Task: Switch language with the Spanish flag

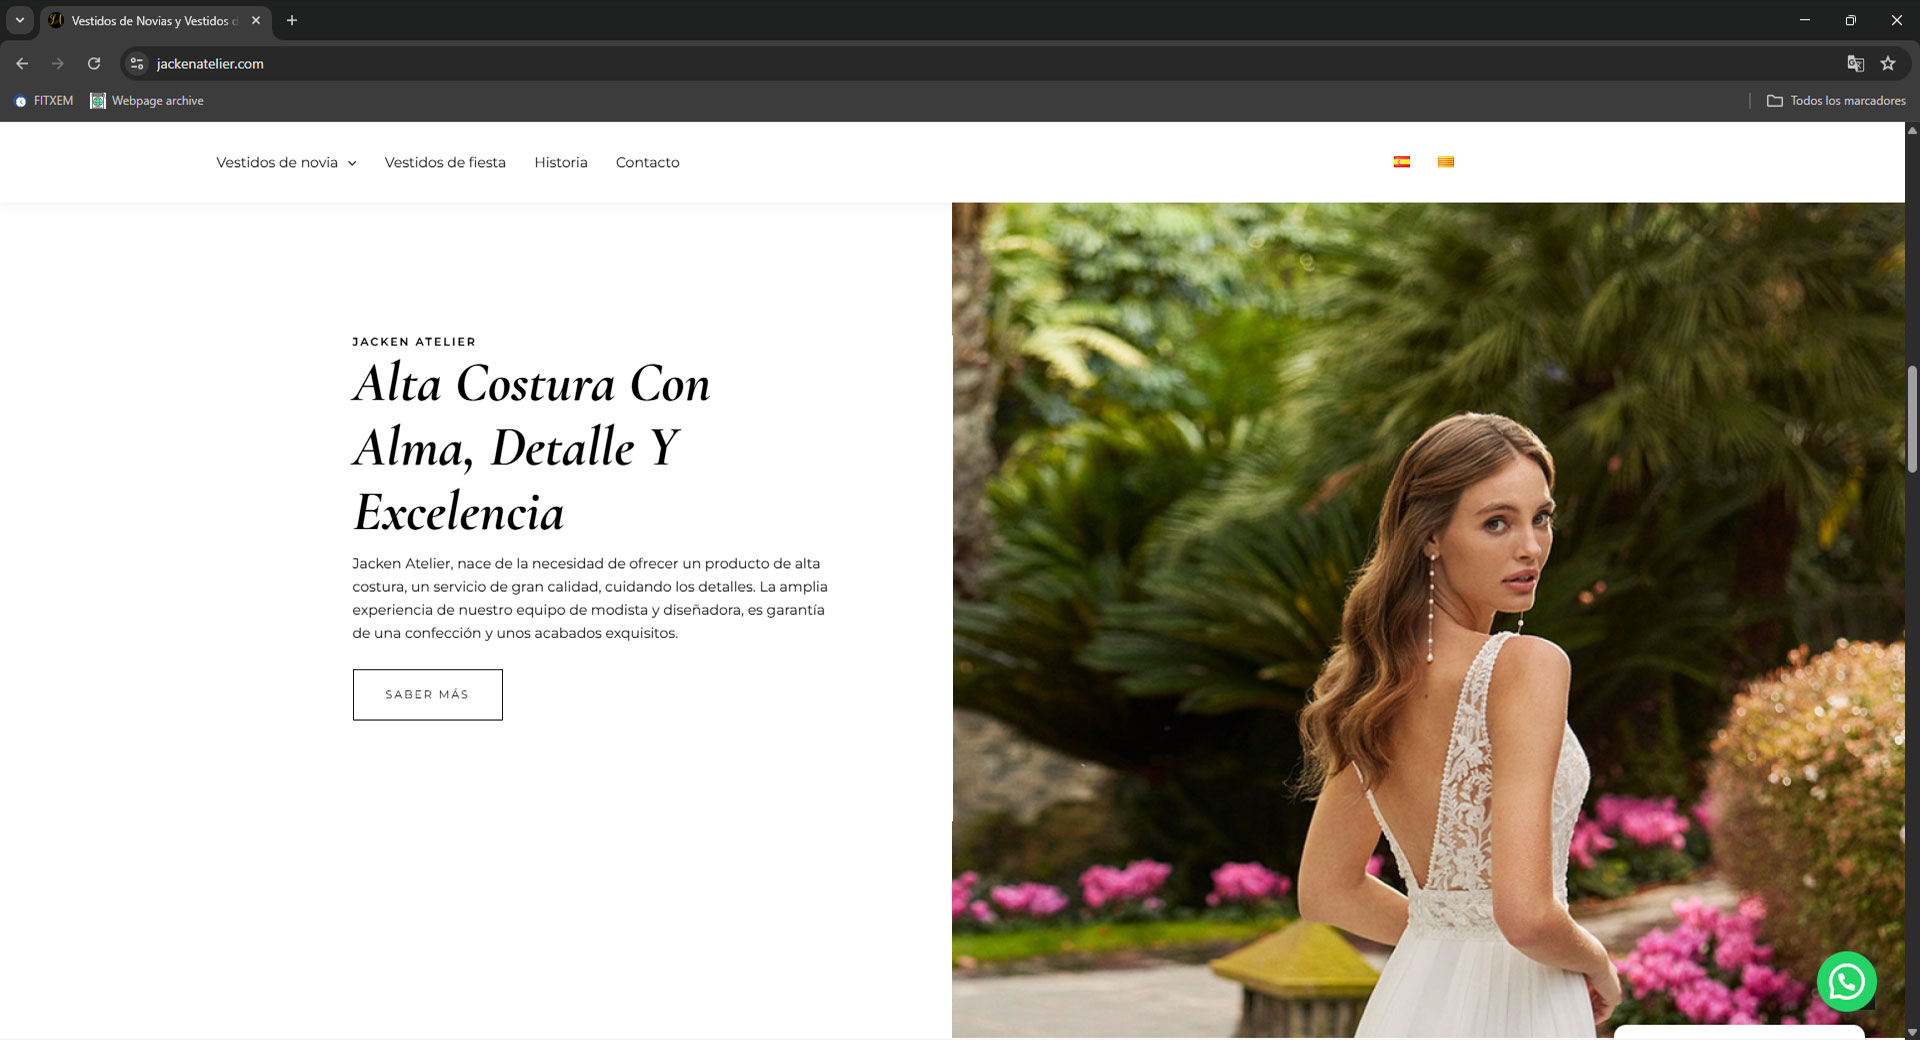Action: pyautogui.click(x=1401, y=162)
